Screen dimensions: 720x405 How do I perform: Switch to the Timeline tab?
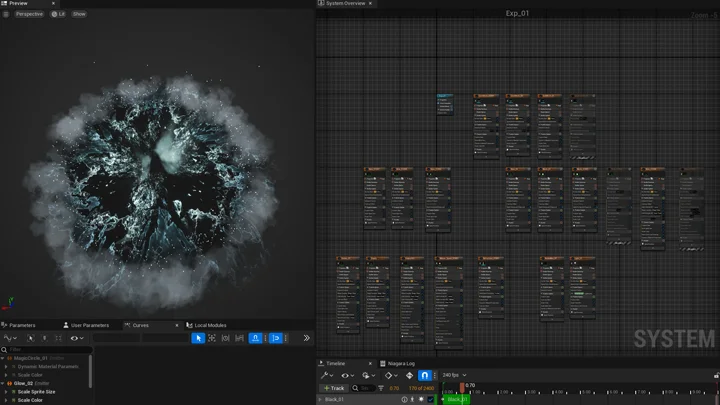pyautogui.click(x=335, y=363)
